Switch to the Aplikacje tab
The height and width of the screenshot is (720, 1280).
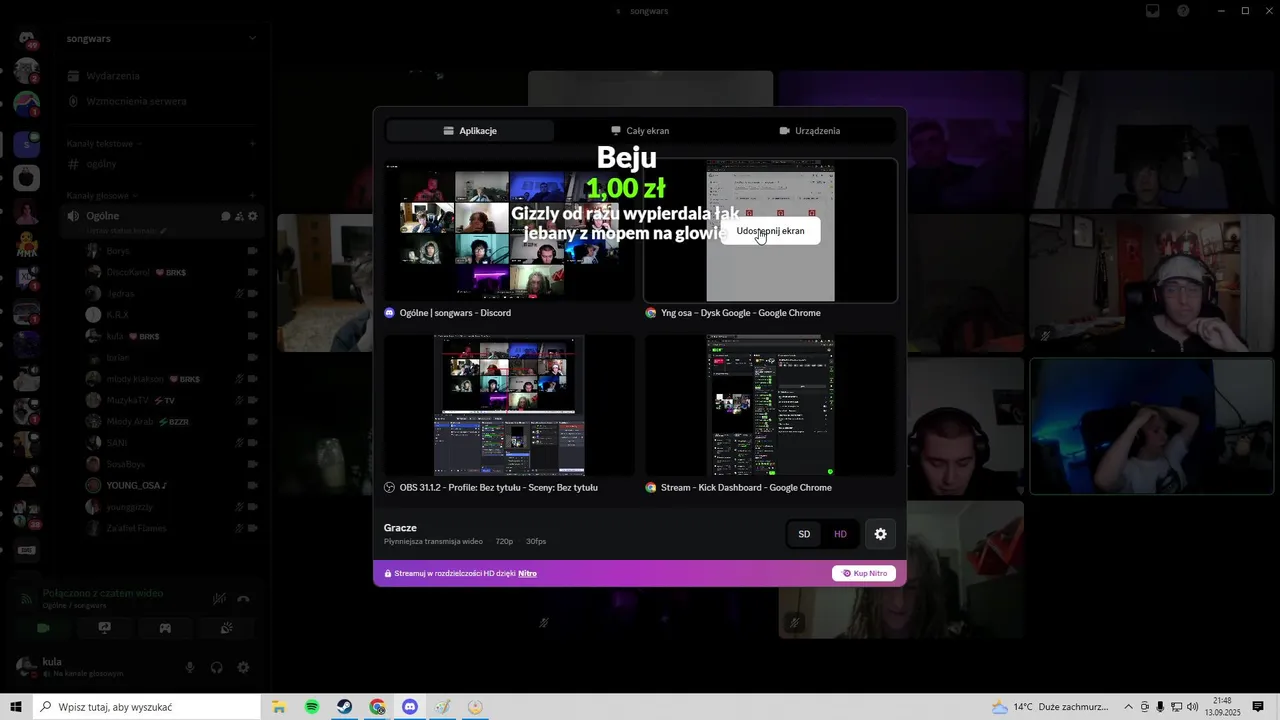tap(470, 131)
